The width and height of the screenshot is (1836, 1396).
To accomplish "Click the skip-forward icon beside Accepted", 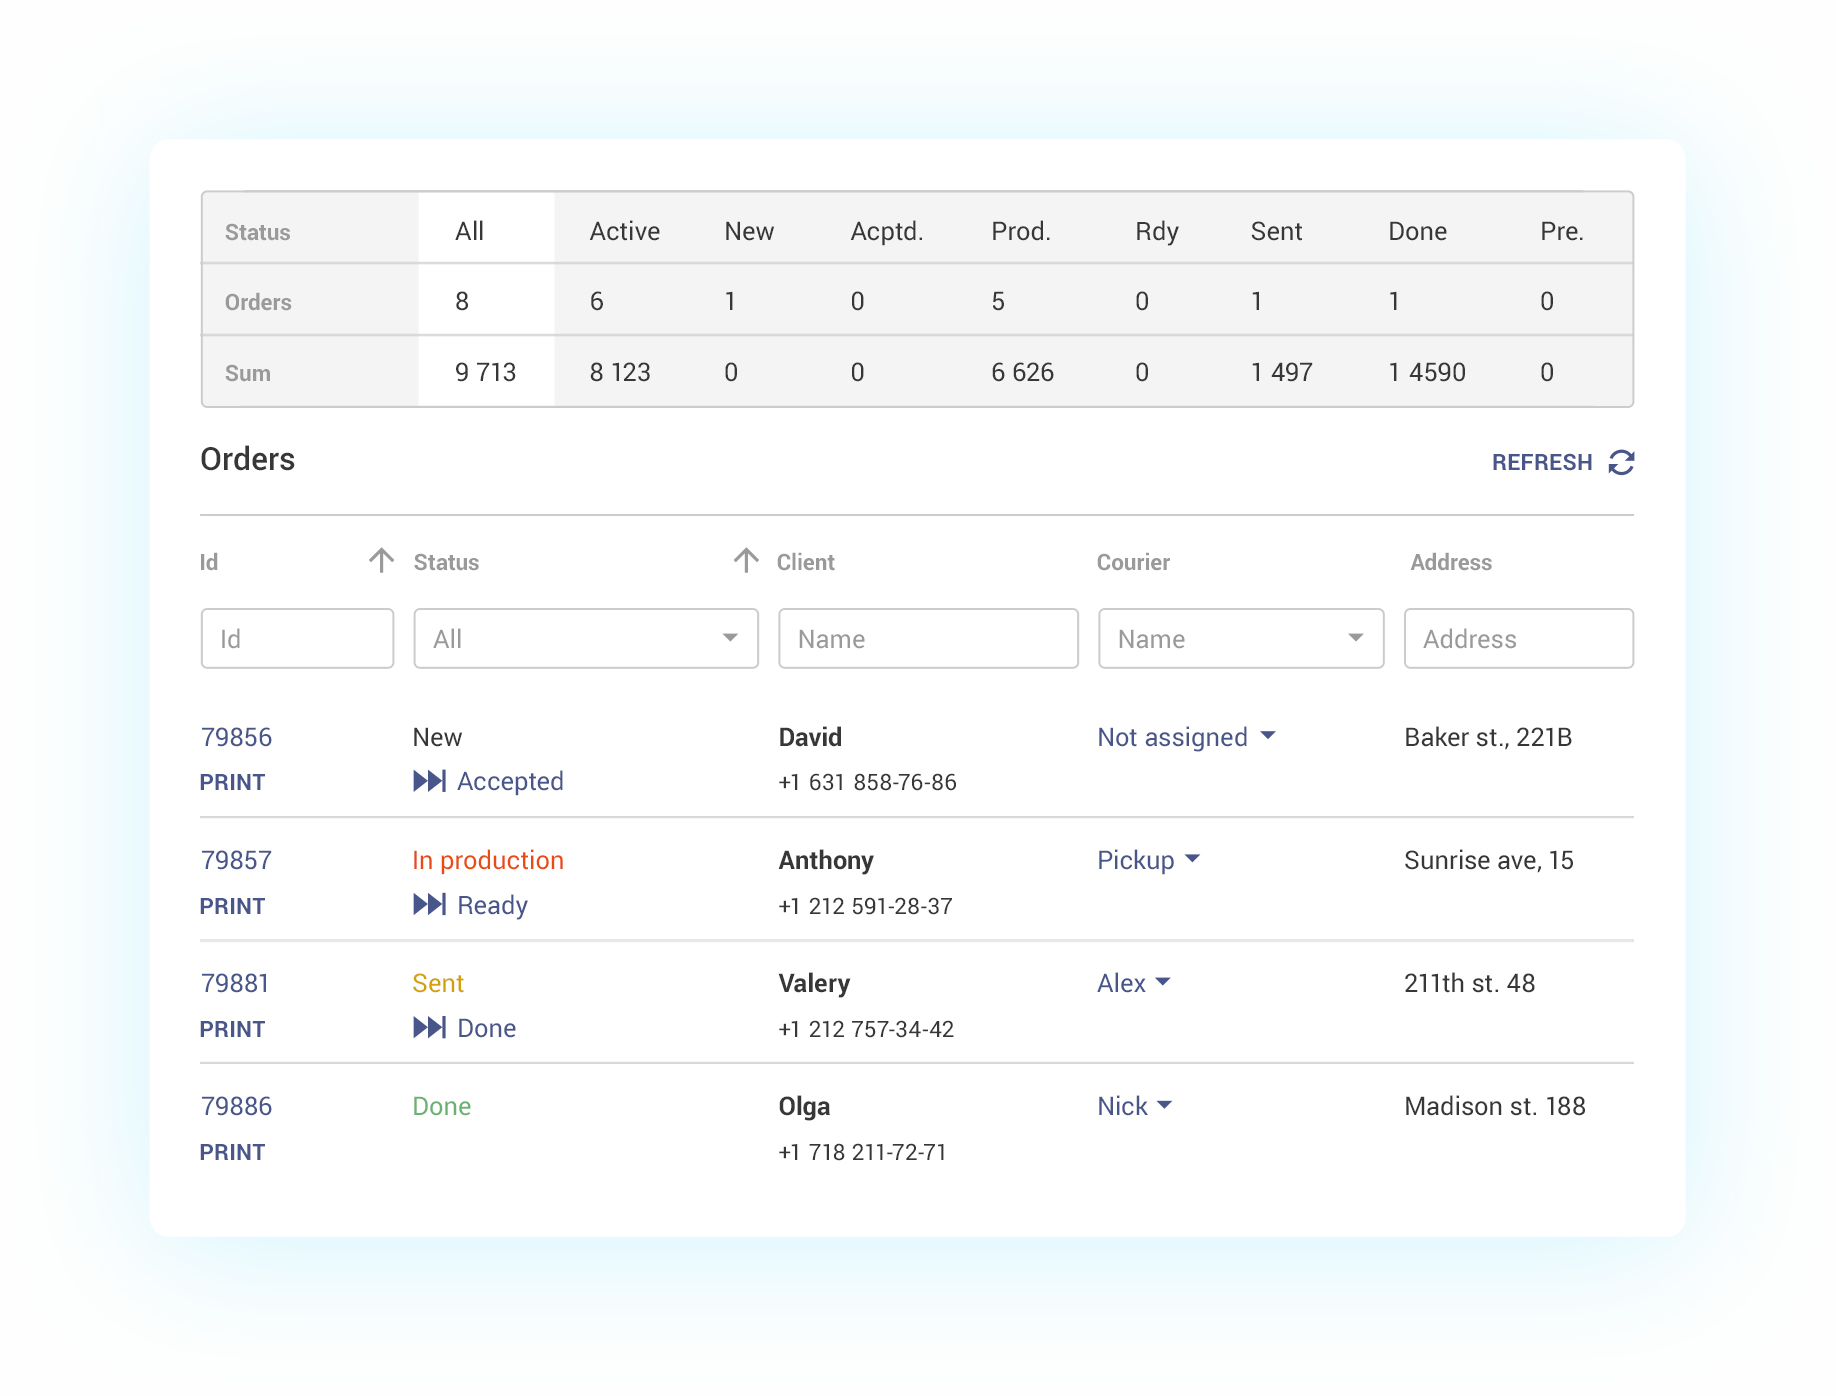I will point(430,781).
